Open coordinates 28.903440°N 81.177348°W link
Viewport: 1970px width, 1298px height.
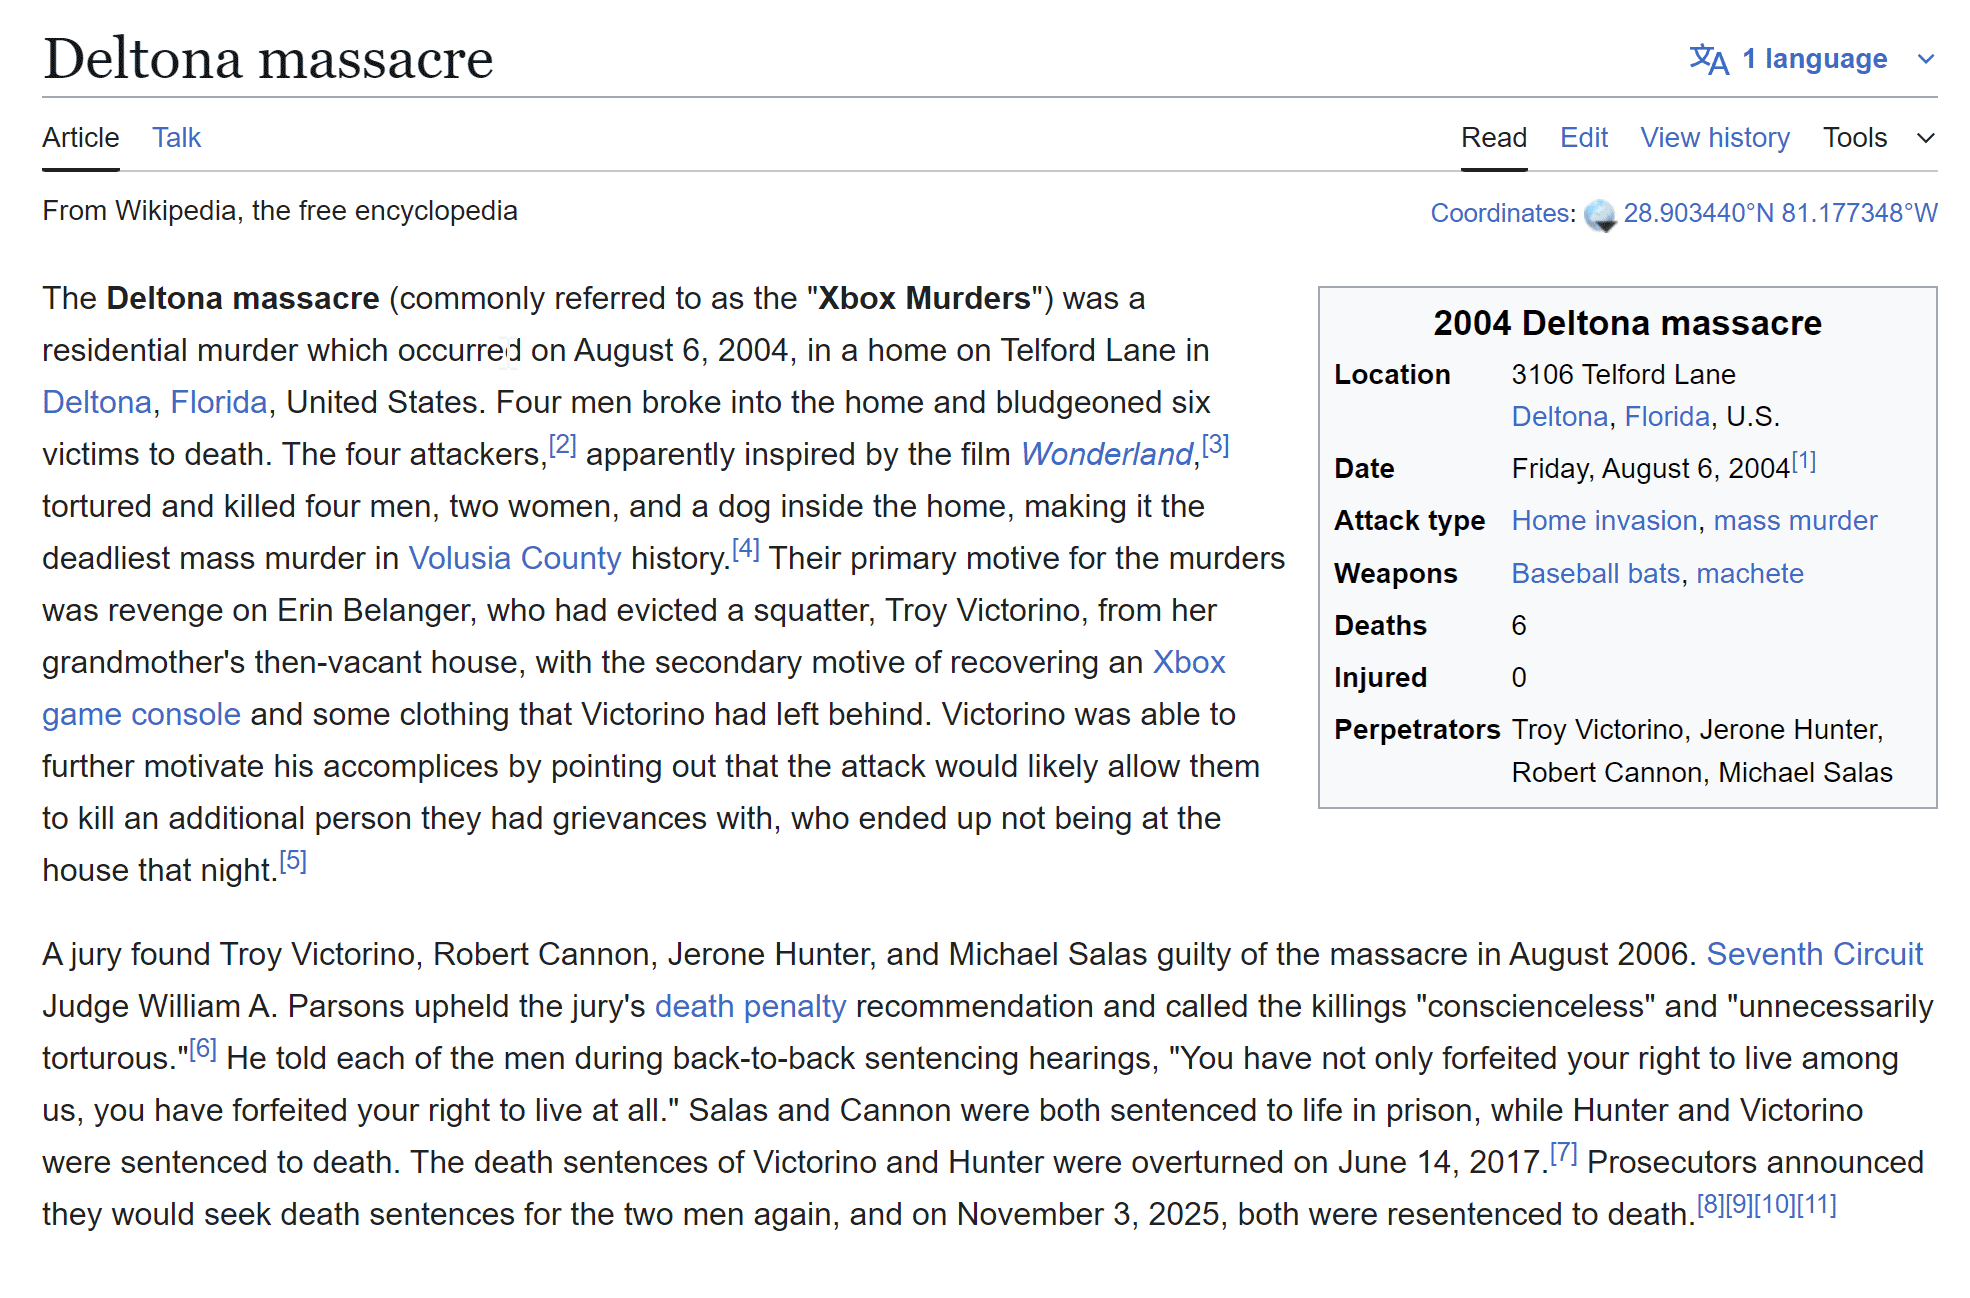point(1780,214)
